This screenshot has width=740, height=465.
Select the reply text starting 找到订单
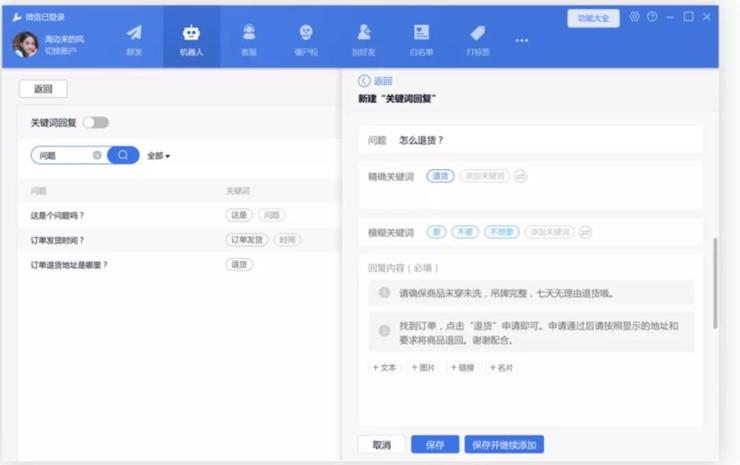pos(538,332)
